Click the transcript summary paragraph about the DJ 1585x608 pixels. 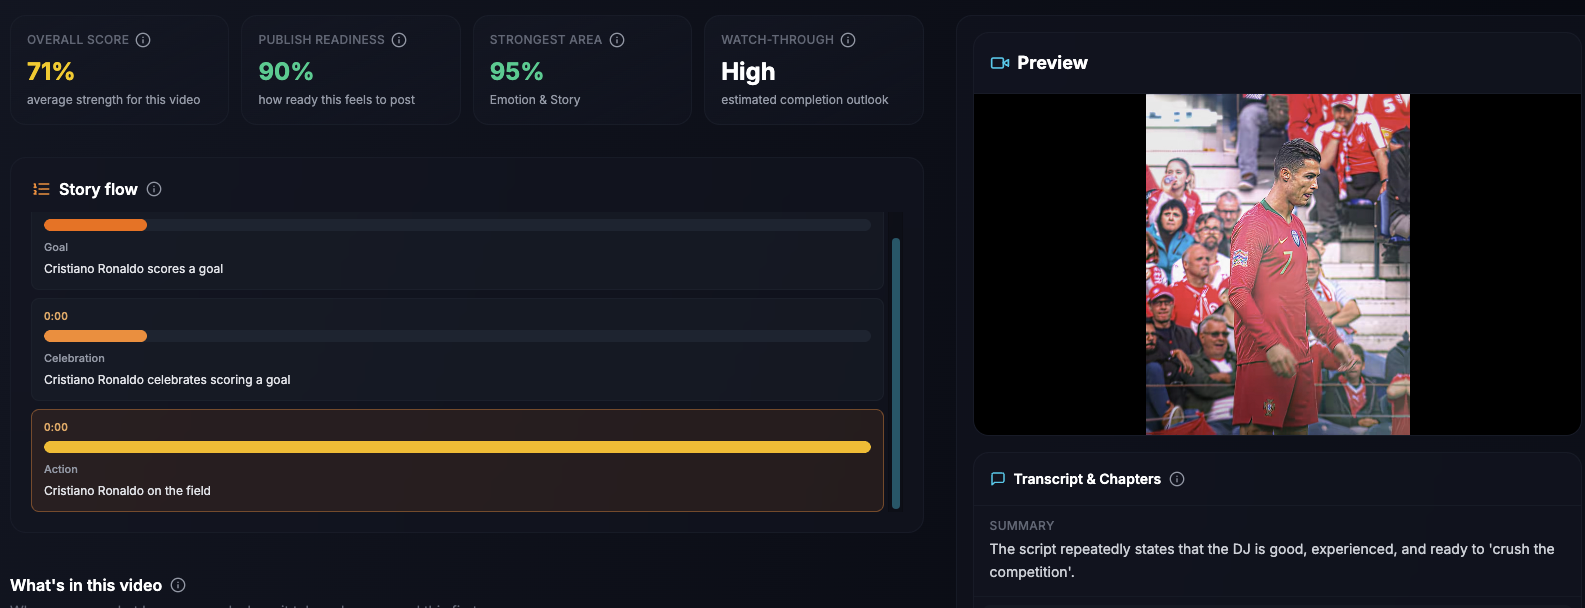click(x=1272, y=560)
